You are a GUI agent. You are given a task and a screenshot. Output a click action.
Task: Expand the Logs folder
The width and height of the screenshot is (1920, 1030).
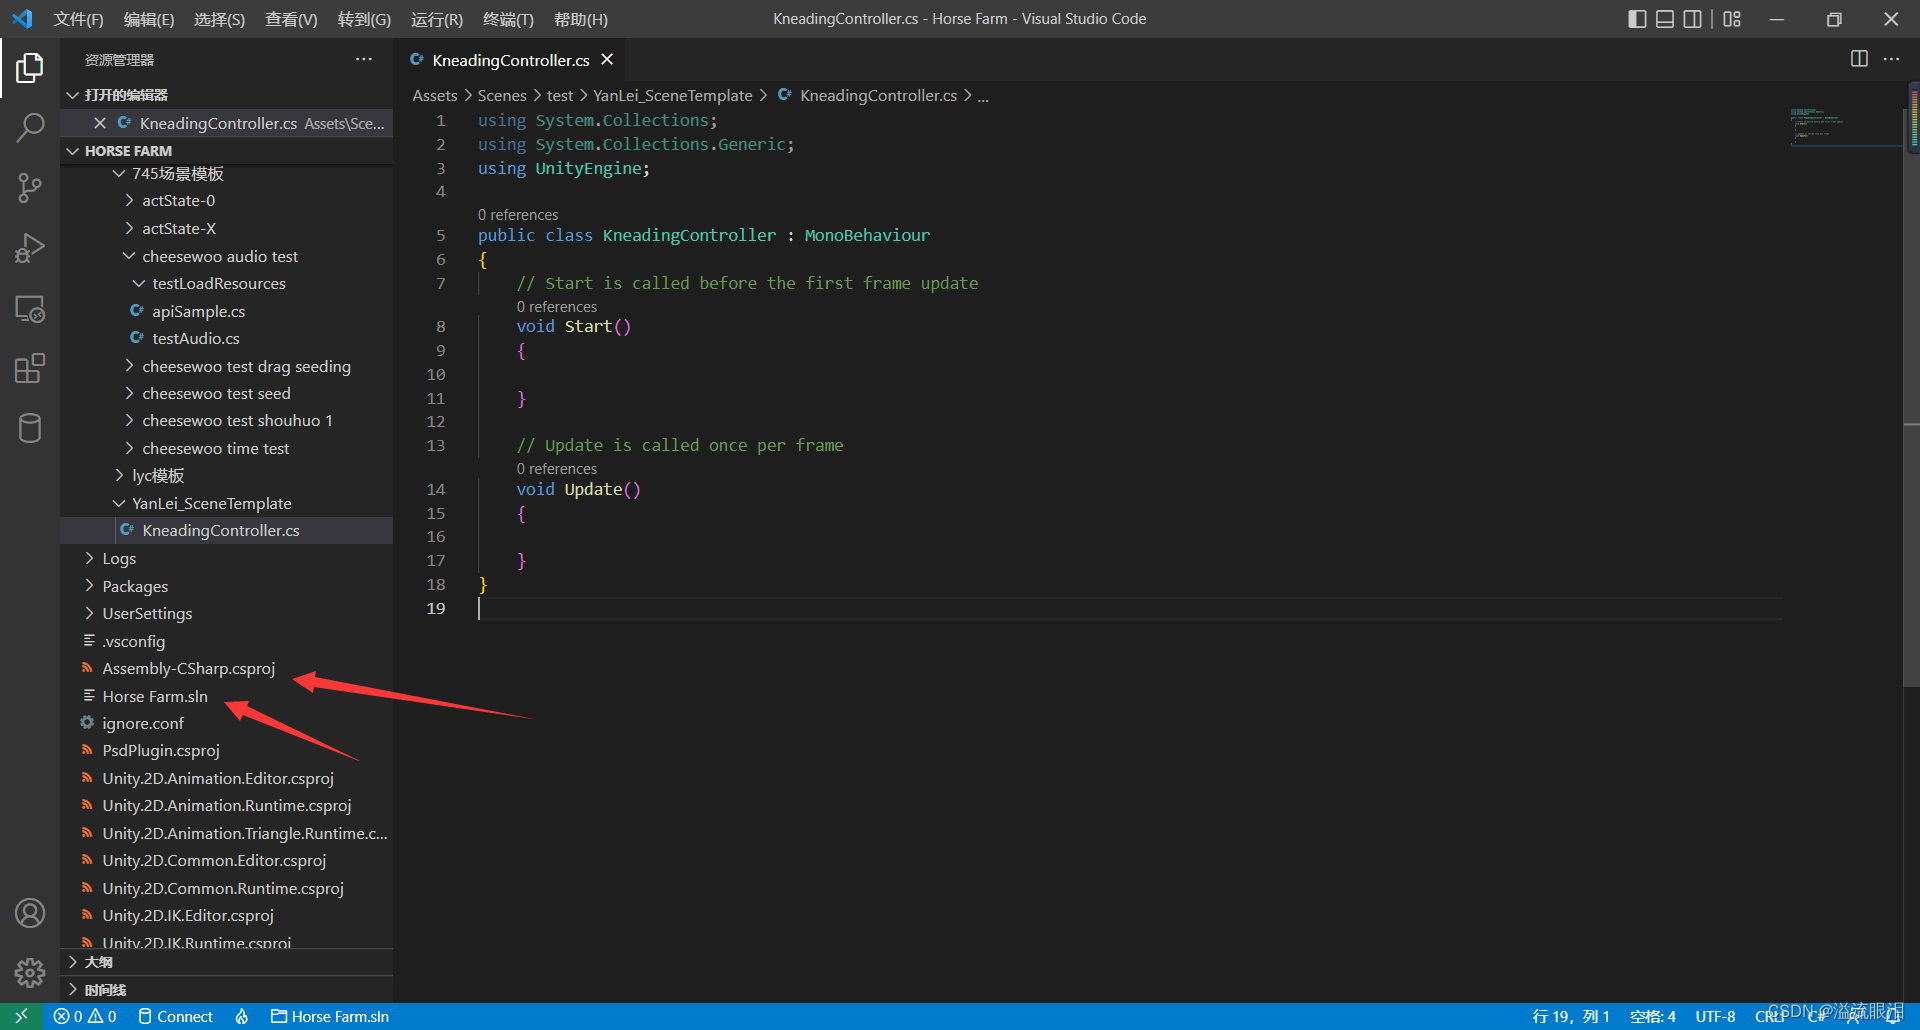click(x=227, y=559)
